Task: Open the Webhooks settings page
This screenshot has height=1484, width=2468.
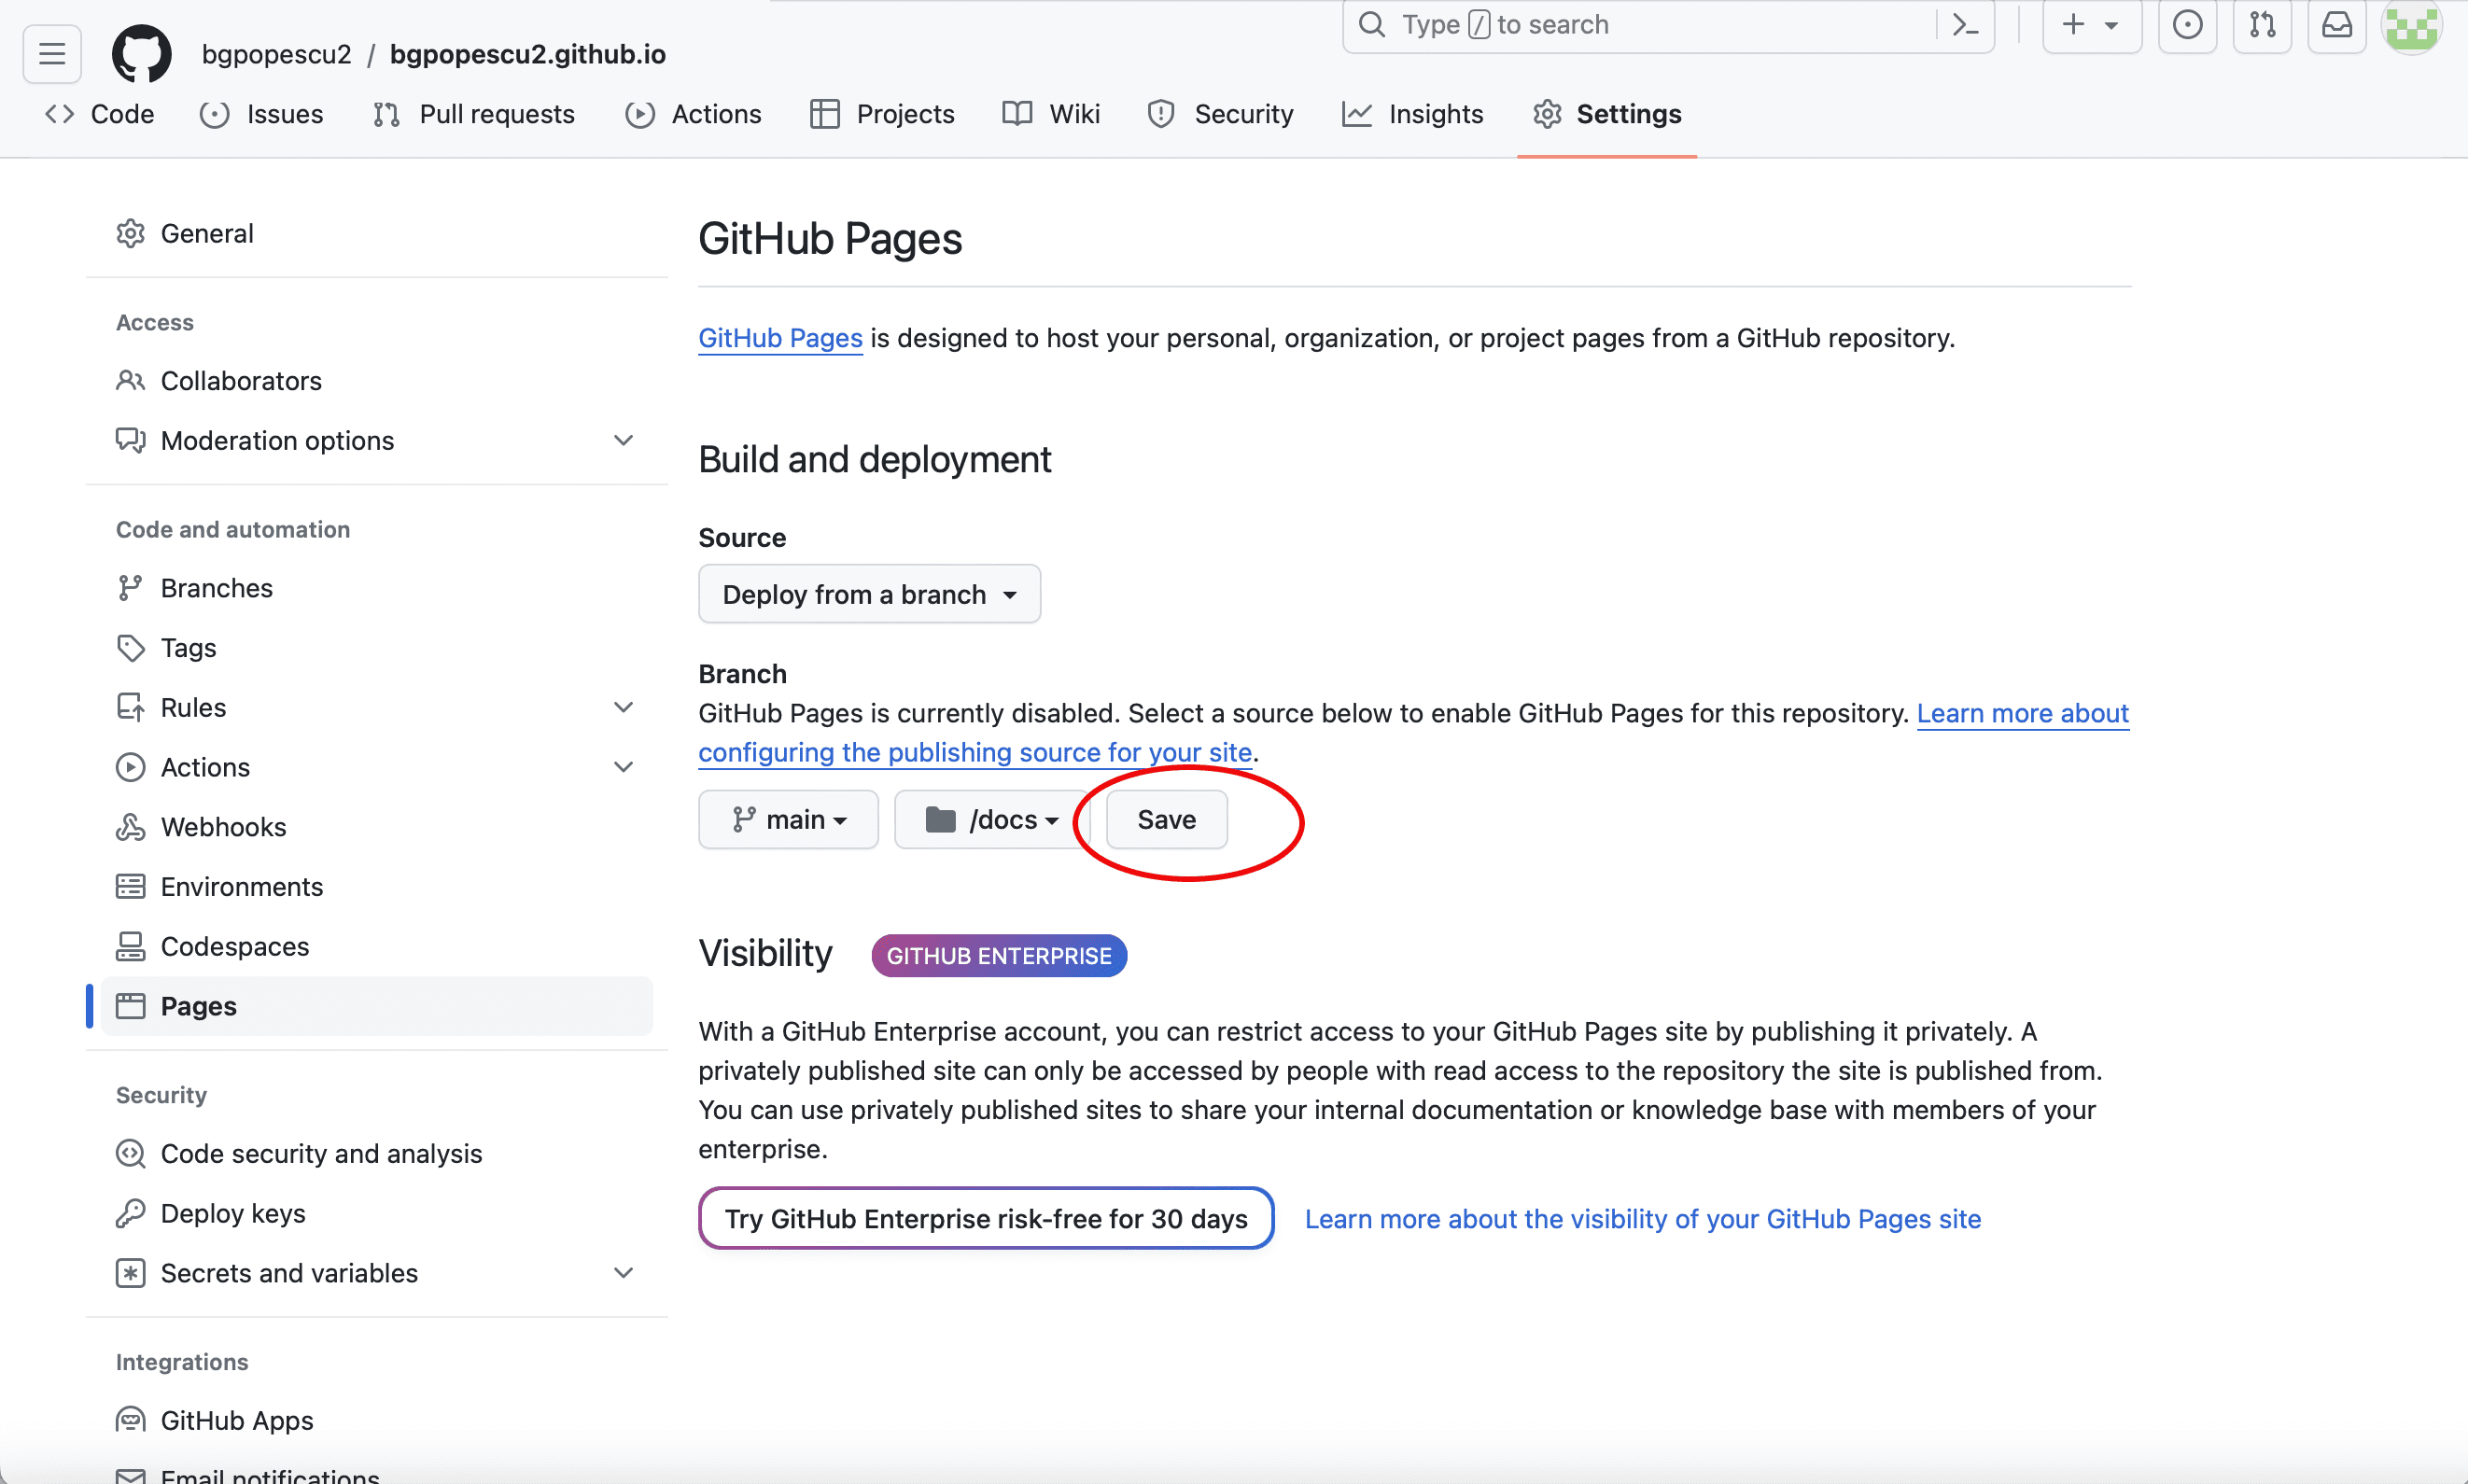Action: pyautogui.click(x=223, y=827)
